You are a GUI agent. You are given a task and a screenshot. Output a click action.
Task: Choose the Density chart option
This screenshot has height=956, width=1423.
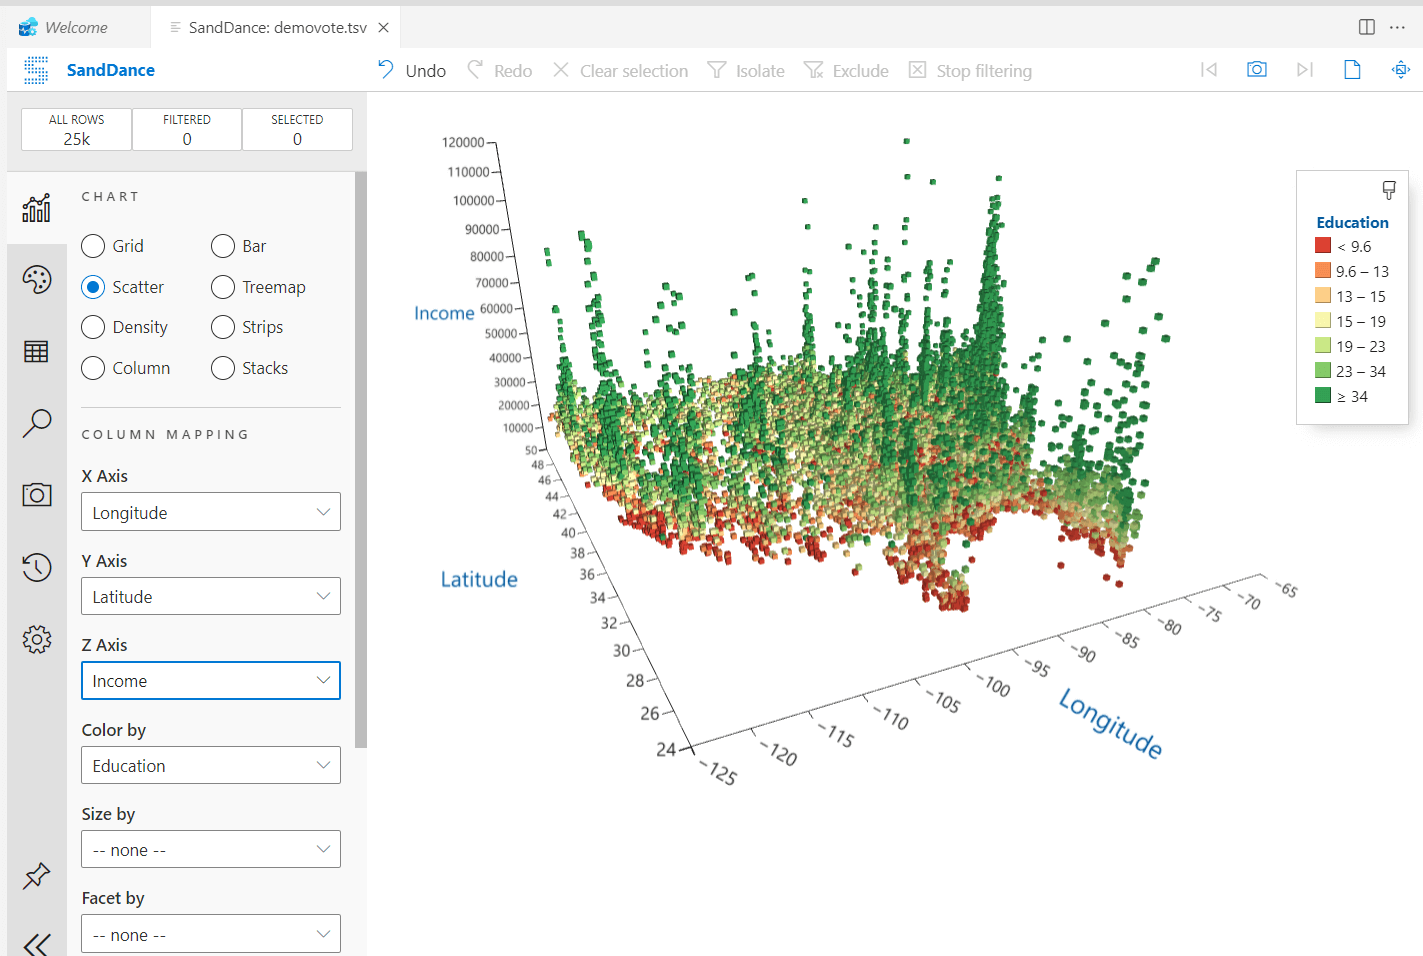tap(93, 327)
